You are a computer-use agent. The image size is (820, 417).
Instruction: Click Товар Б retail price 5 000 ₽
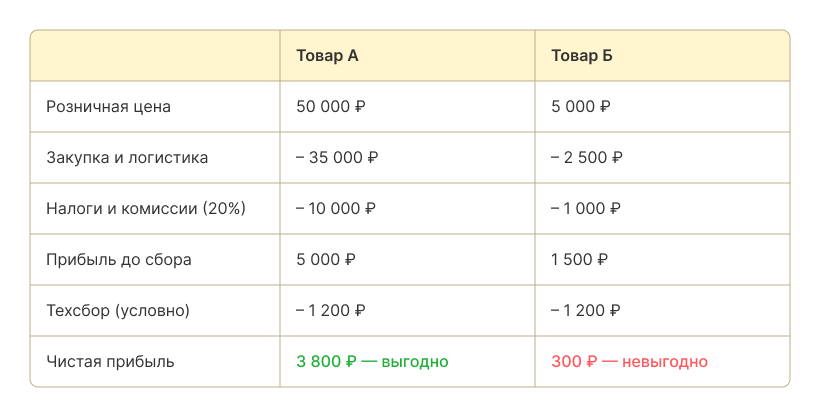(x=580, y=107)
